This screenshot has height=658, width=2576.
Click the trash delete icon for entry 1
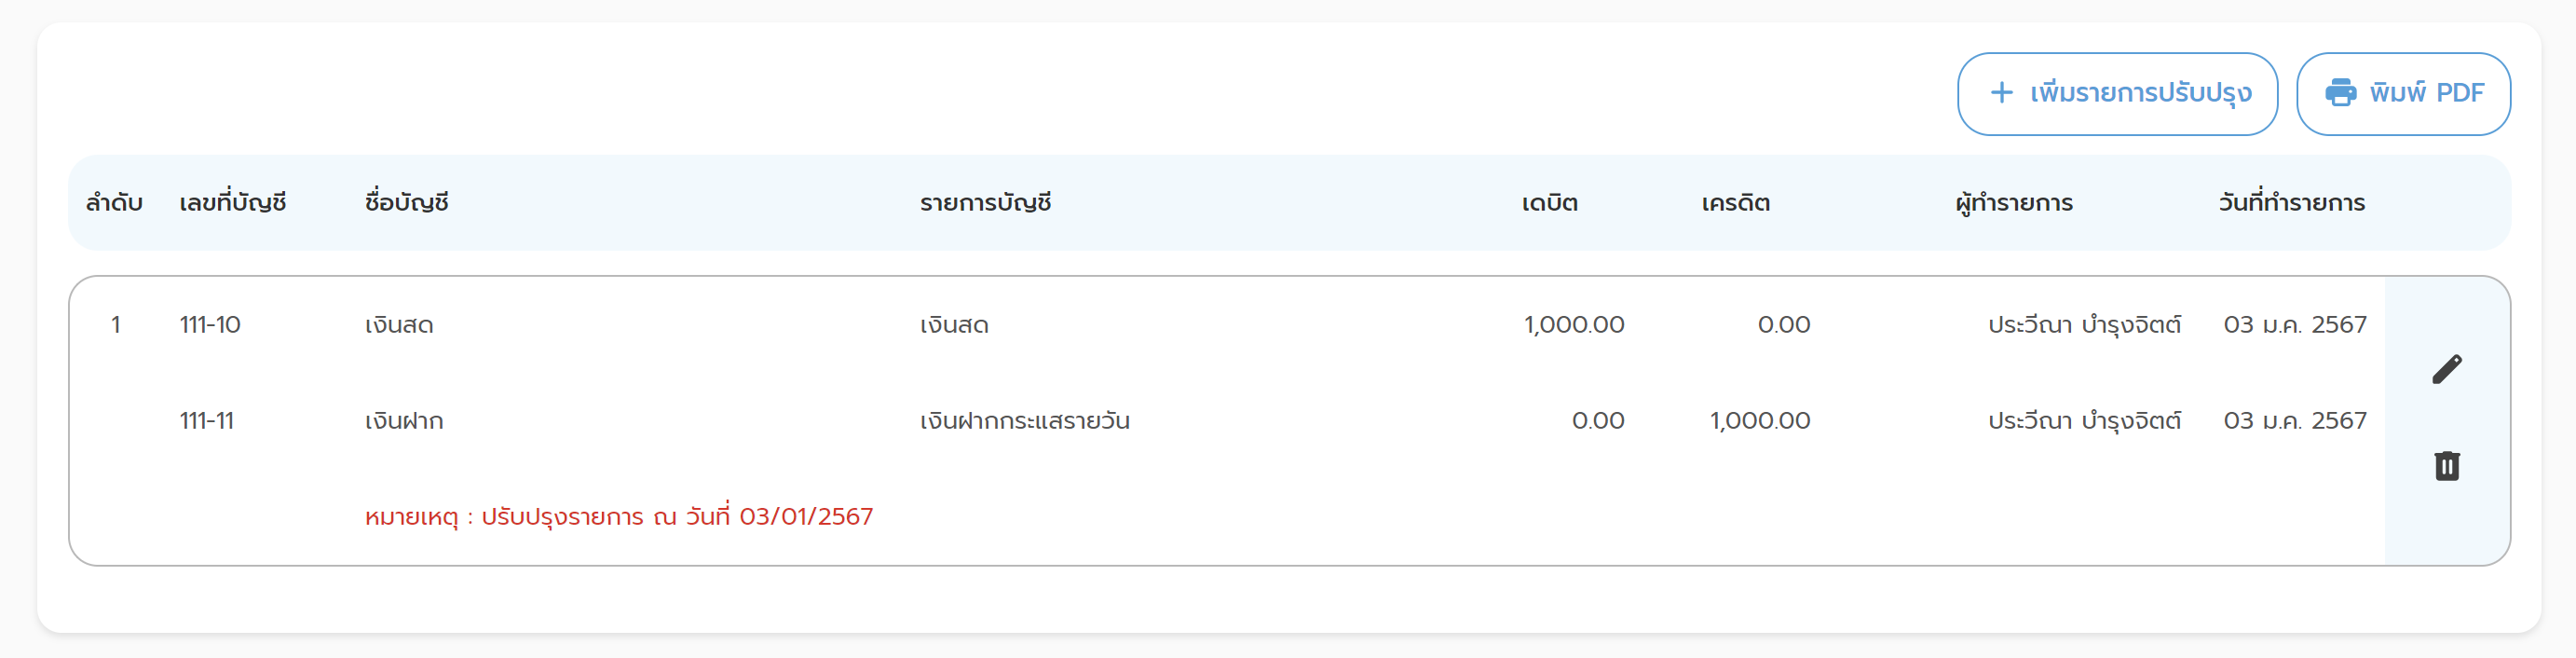2446,466
